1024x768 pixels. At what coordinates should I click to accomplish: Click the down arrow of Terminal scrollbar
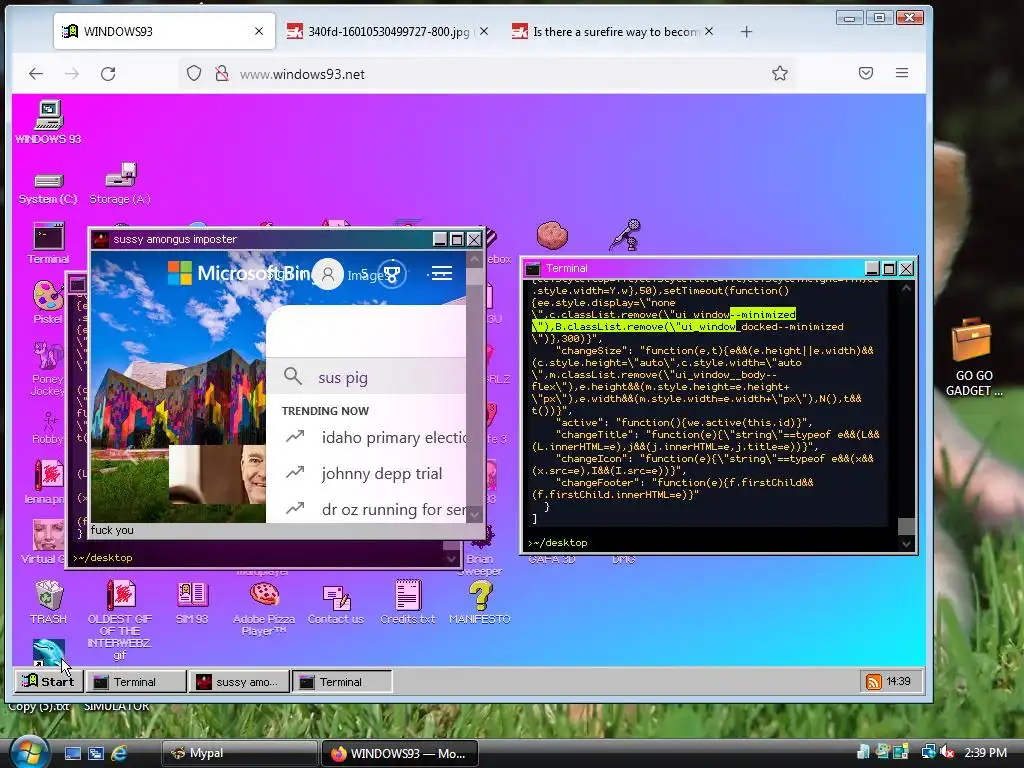pos(906,543)
